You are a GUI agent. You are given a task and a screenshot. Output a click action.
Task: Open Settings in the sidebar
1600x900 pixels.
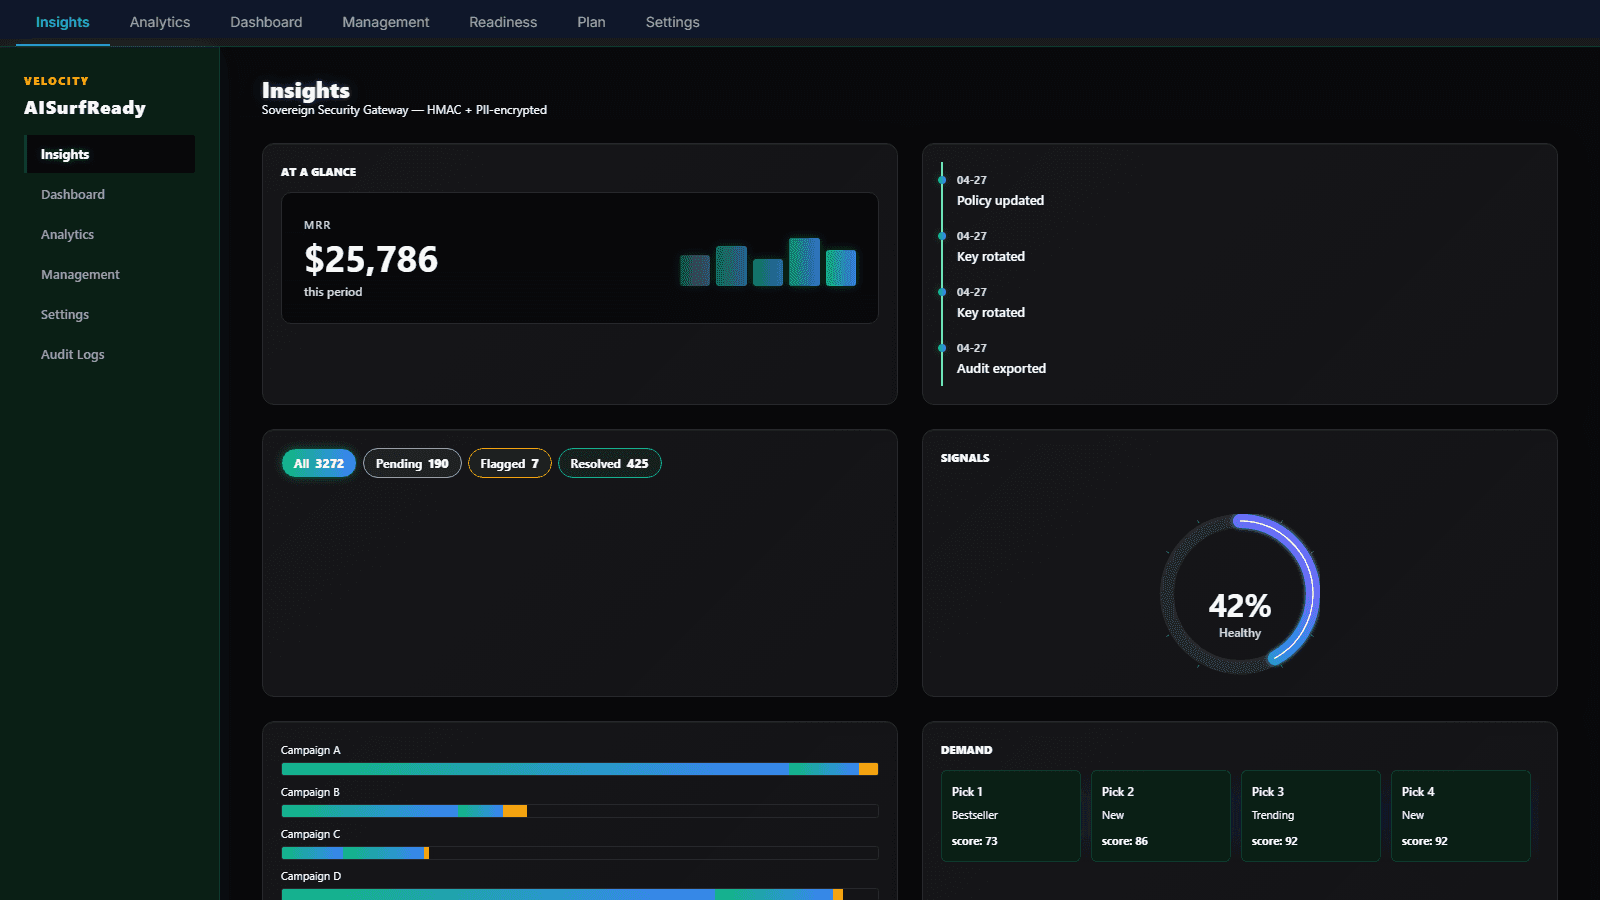click(x=110, y=314)
